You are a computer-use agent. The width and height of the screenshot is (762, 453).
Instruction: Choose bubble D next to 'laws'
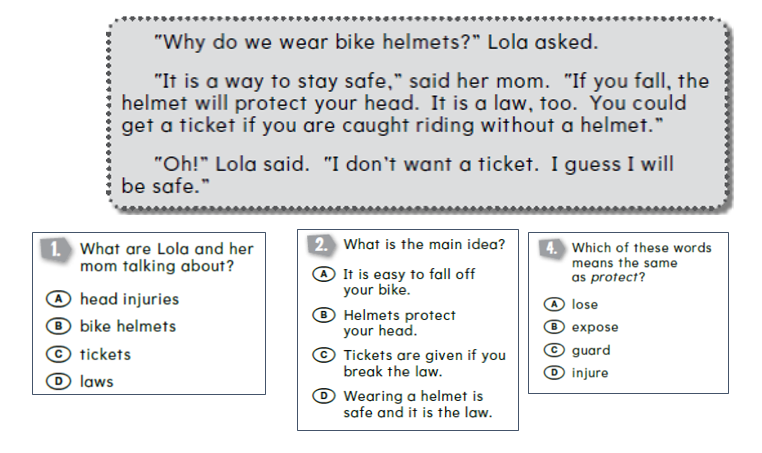point(59,381)
